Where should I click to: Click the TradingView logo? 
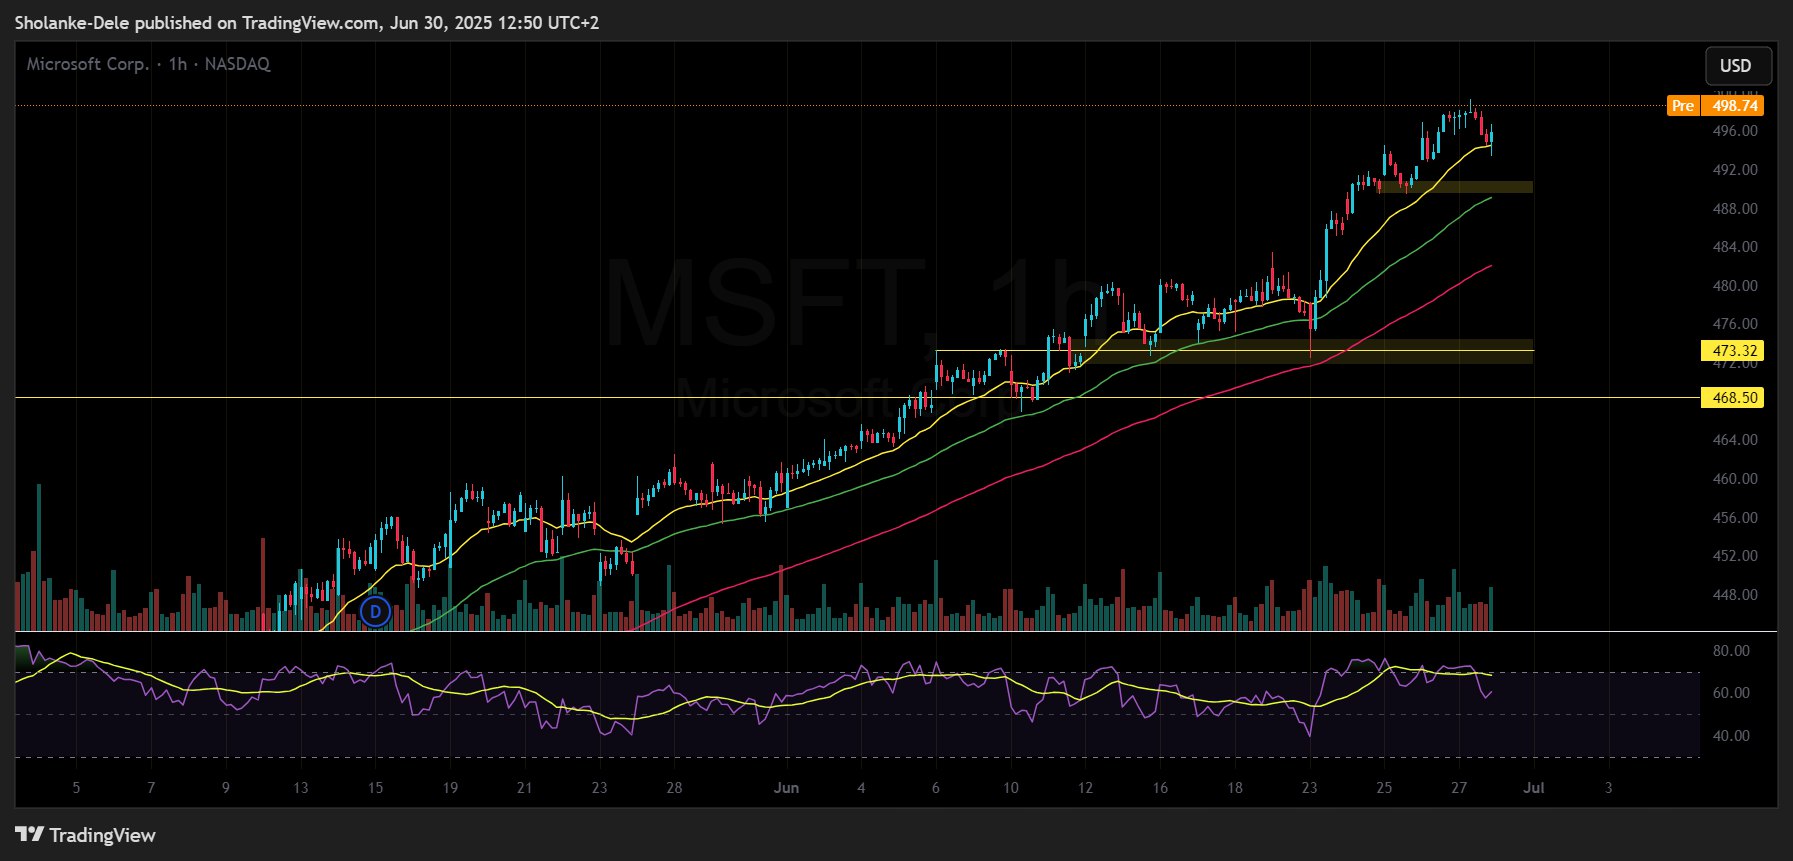tap(86, 835)
